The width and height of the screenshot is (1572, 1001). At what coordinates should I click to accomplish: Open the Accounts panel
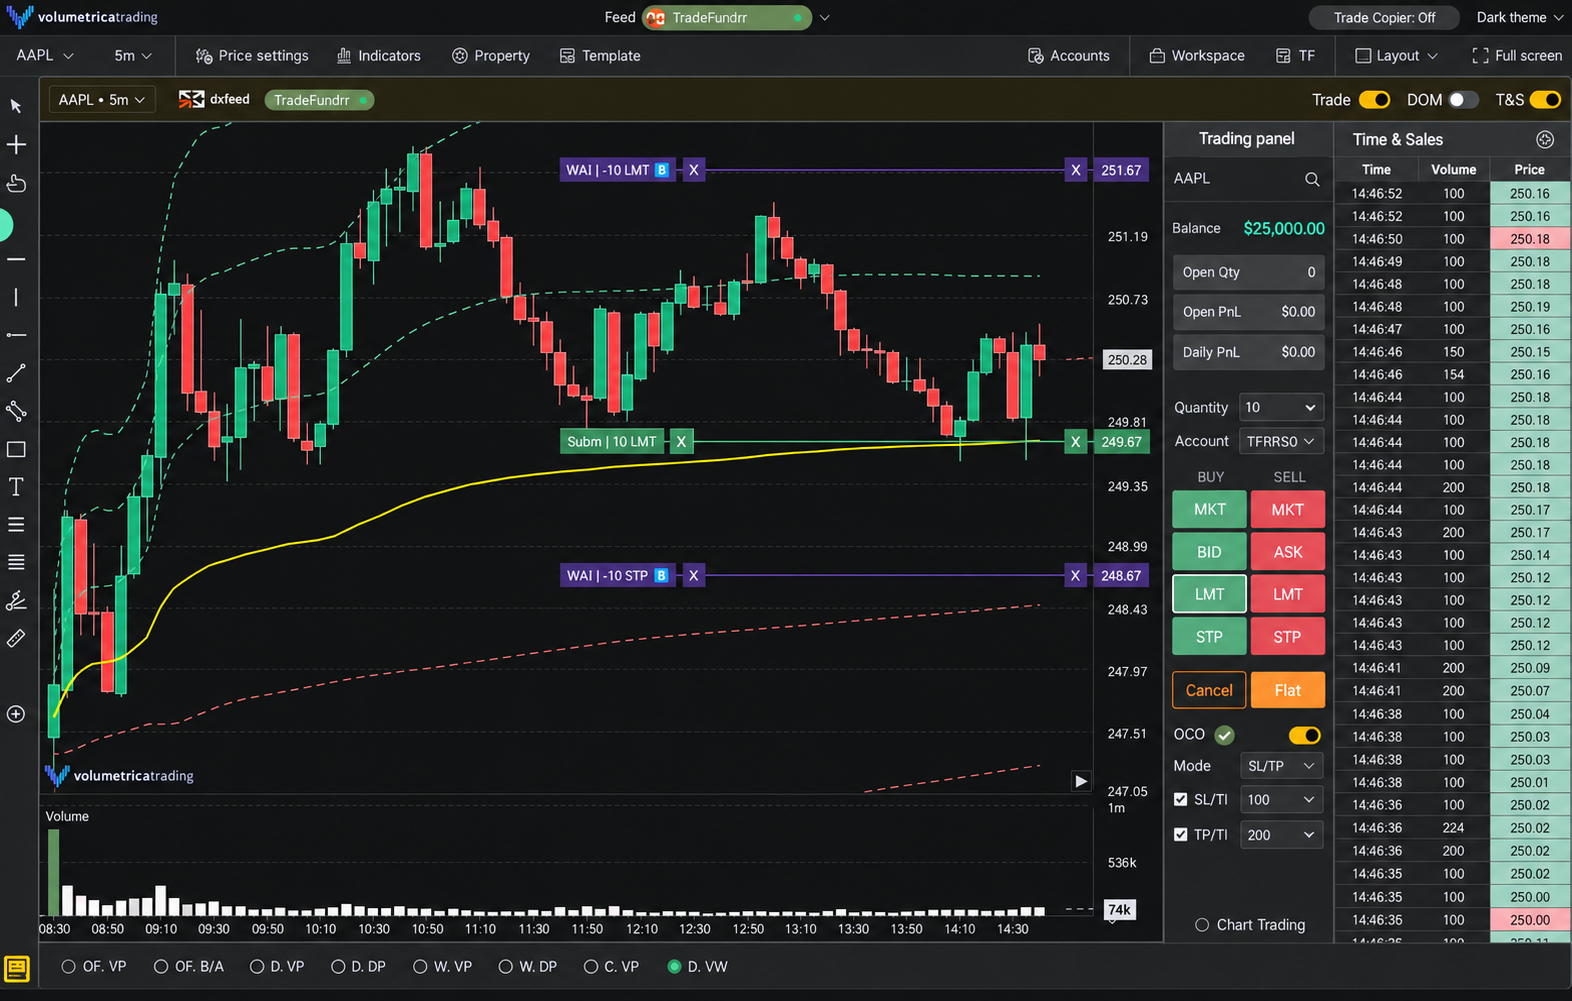pyautogui.click(x=1069, y=56)
